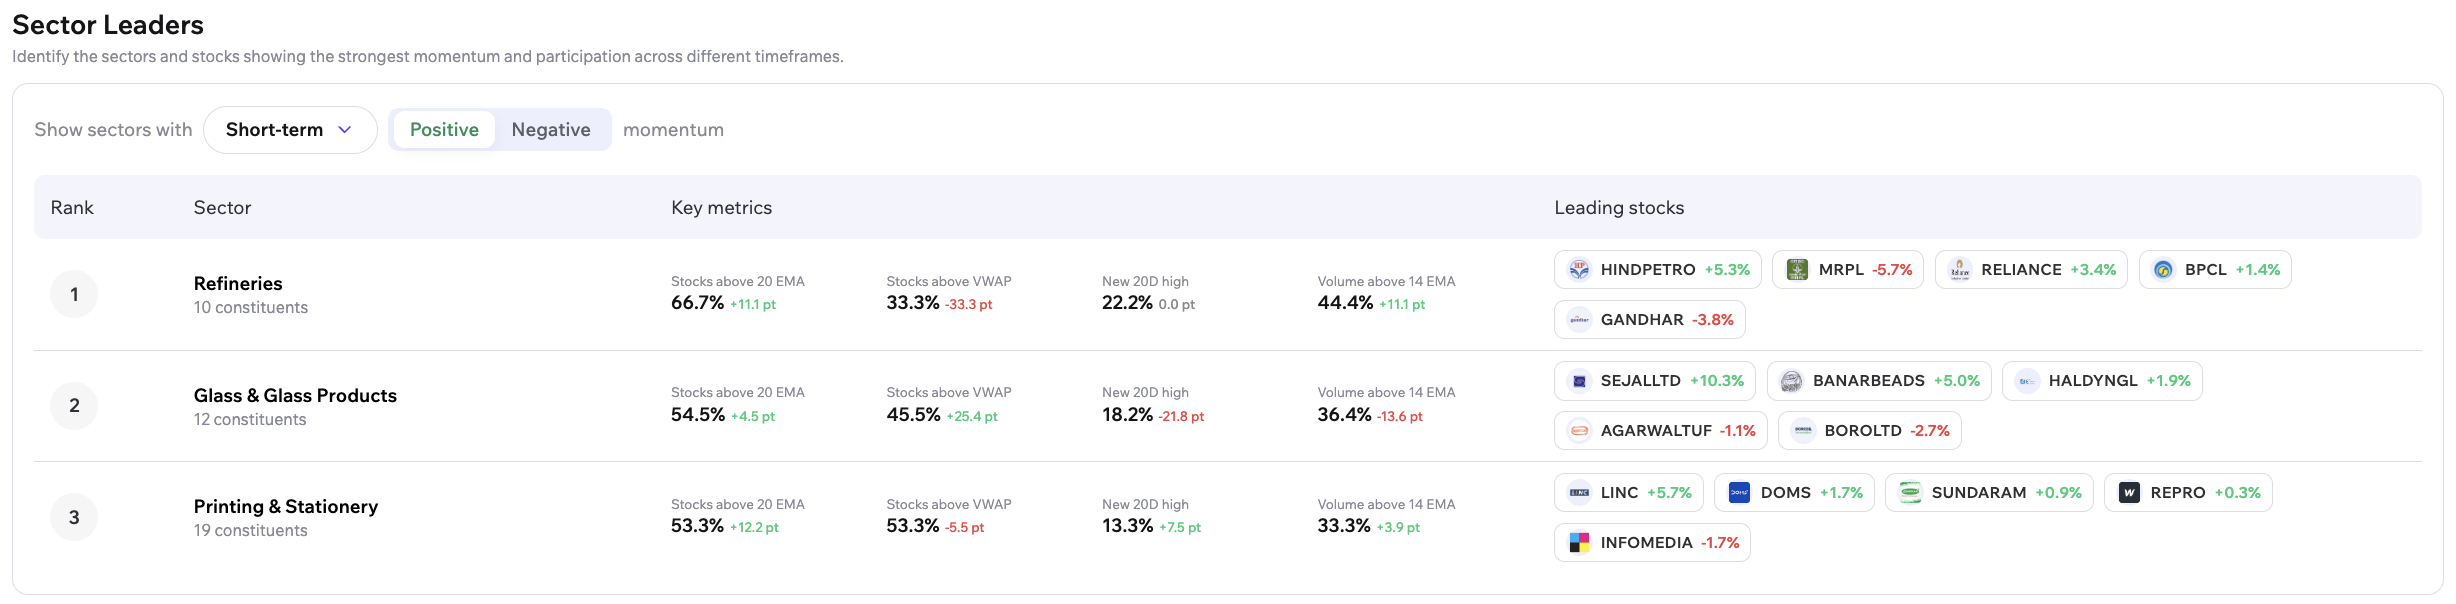Image resolution: width=2456 pixels, height=604 pixels.
Task: Click the 10 constituents text under Refineries
Action: click(x=251, y=308)
